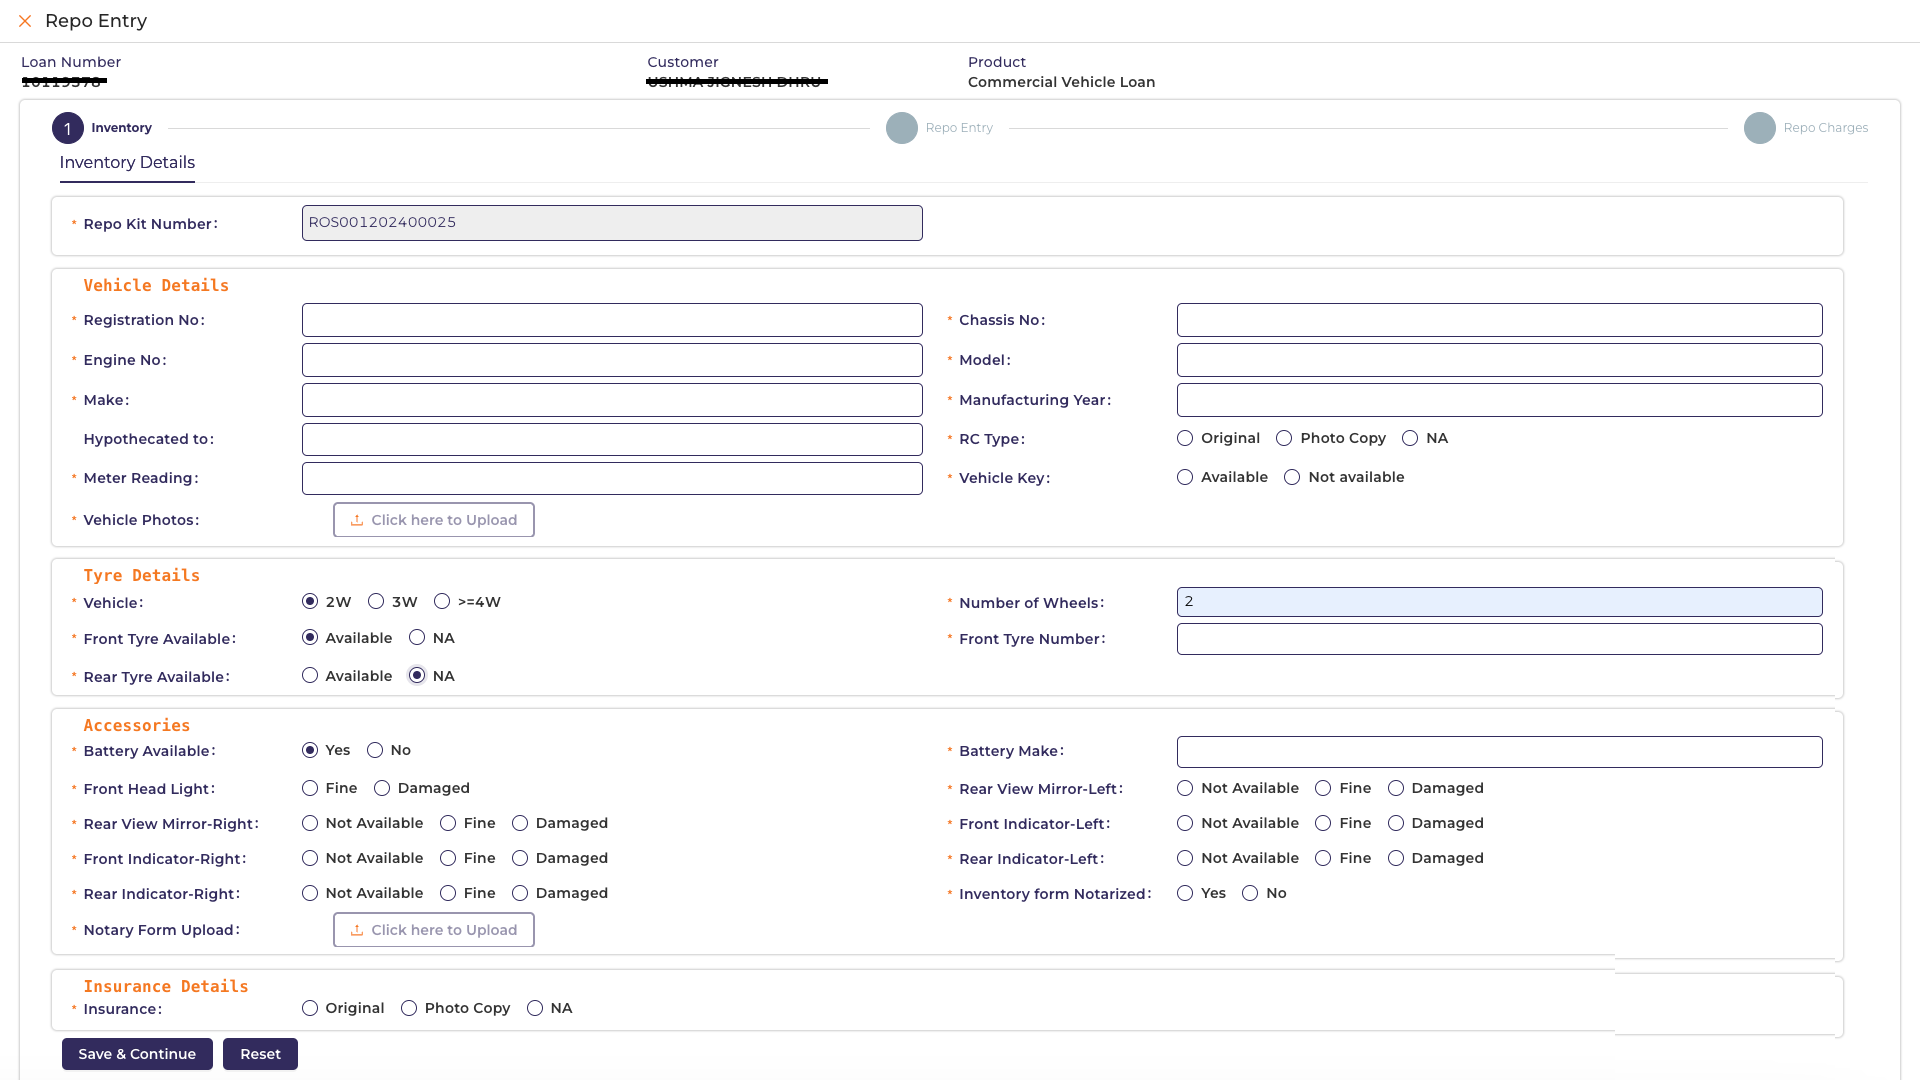Click the Chassis No input
1920x1080 pixels.
(x=1499, y=321)
